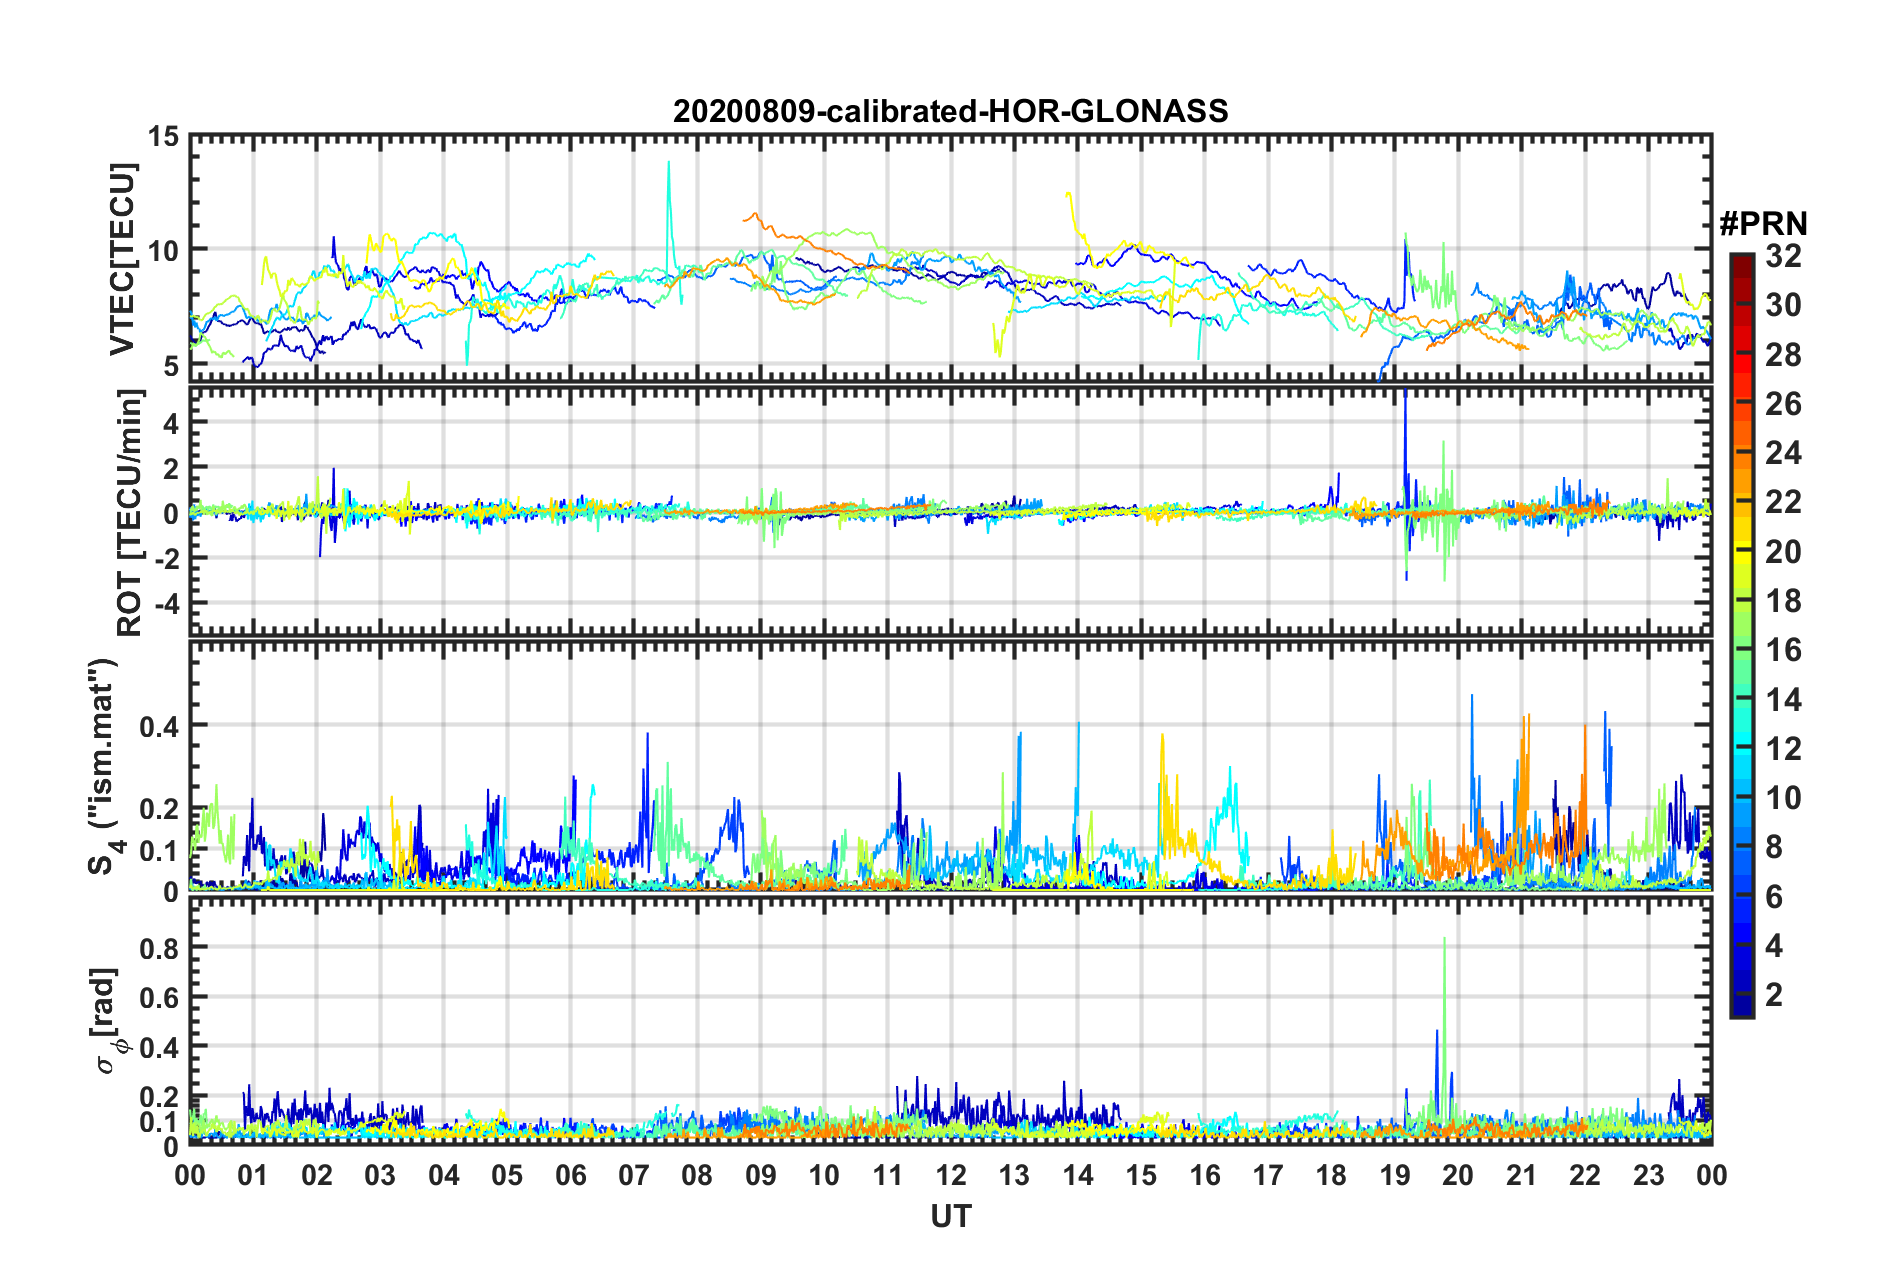Screen dimensions: 1902x1272
Task: Click the PRN colorbar strip
Action: (x=1741, y=635)
